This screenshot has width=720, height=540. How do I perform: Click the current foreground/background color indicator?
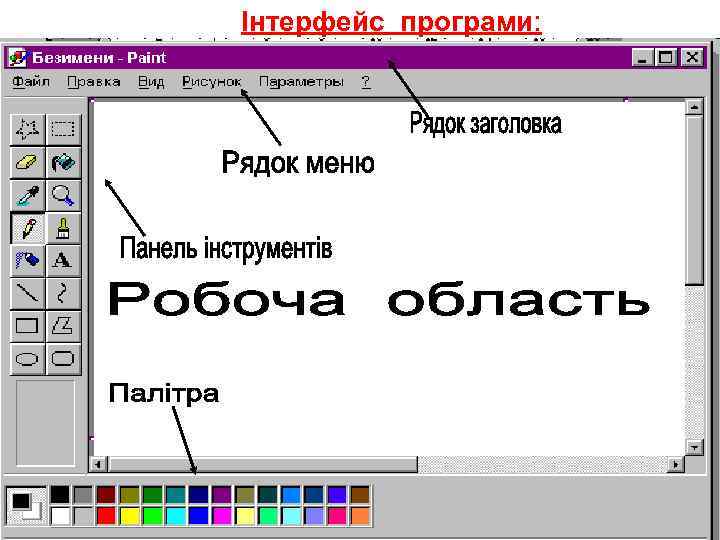point(26,505)
